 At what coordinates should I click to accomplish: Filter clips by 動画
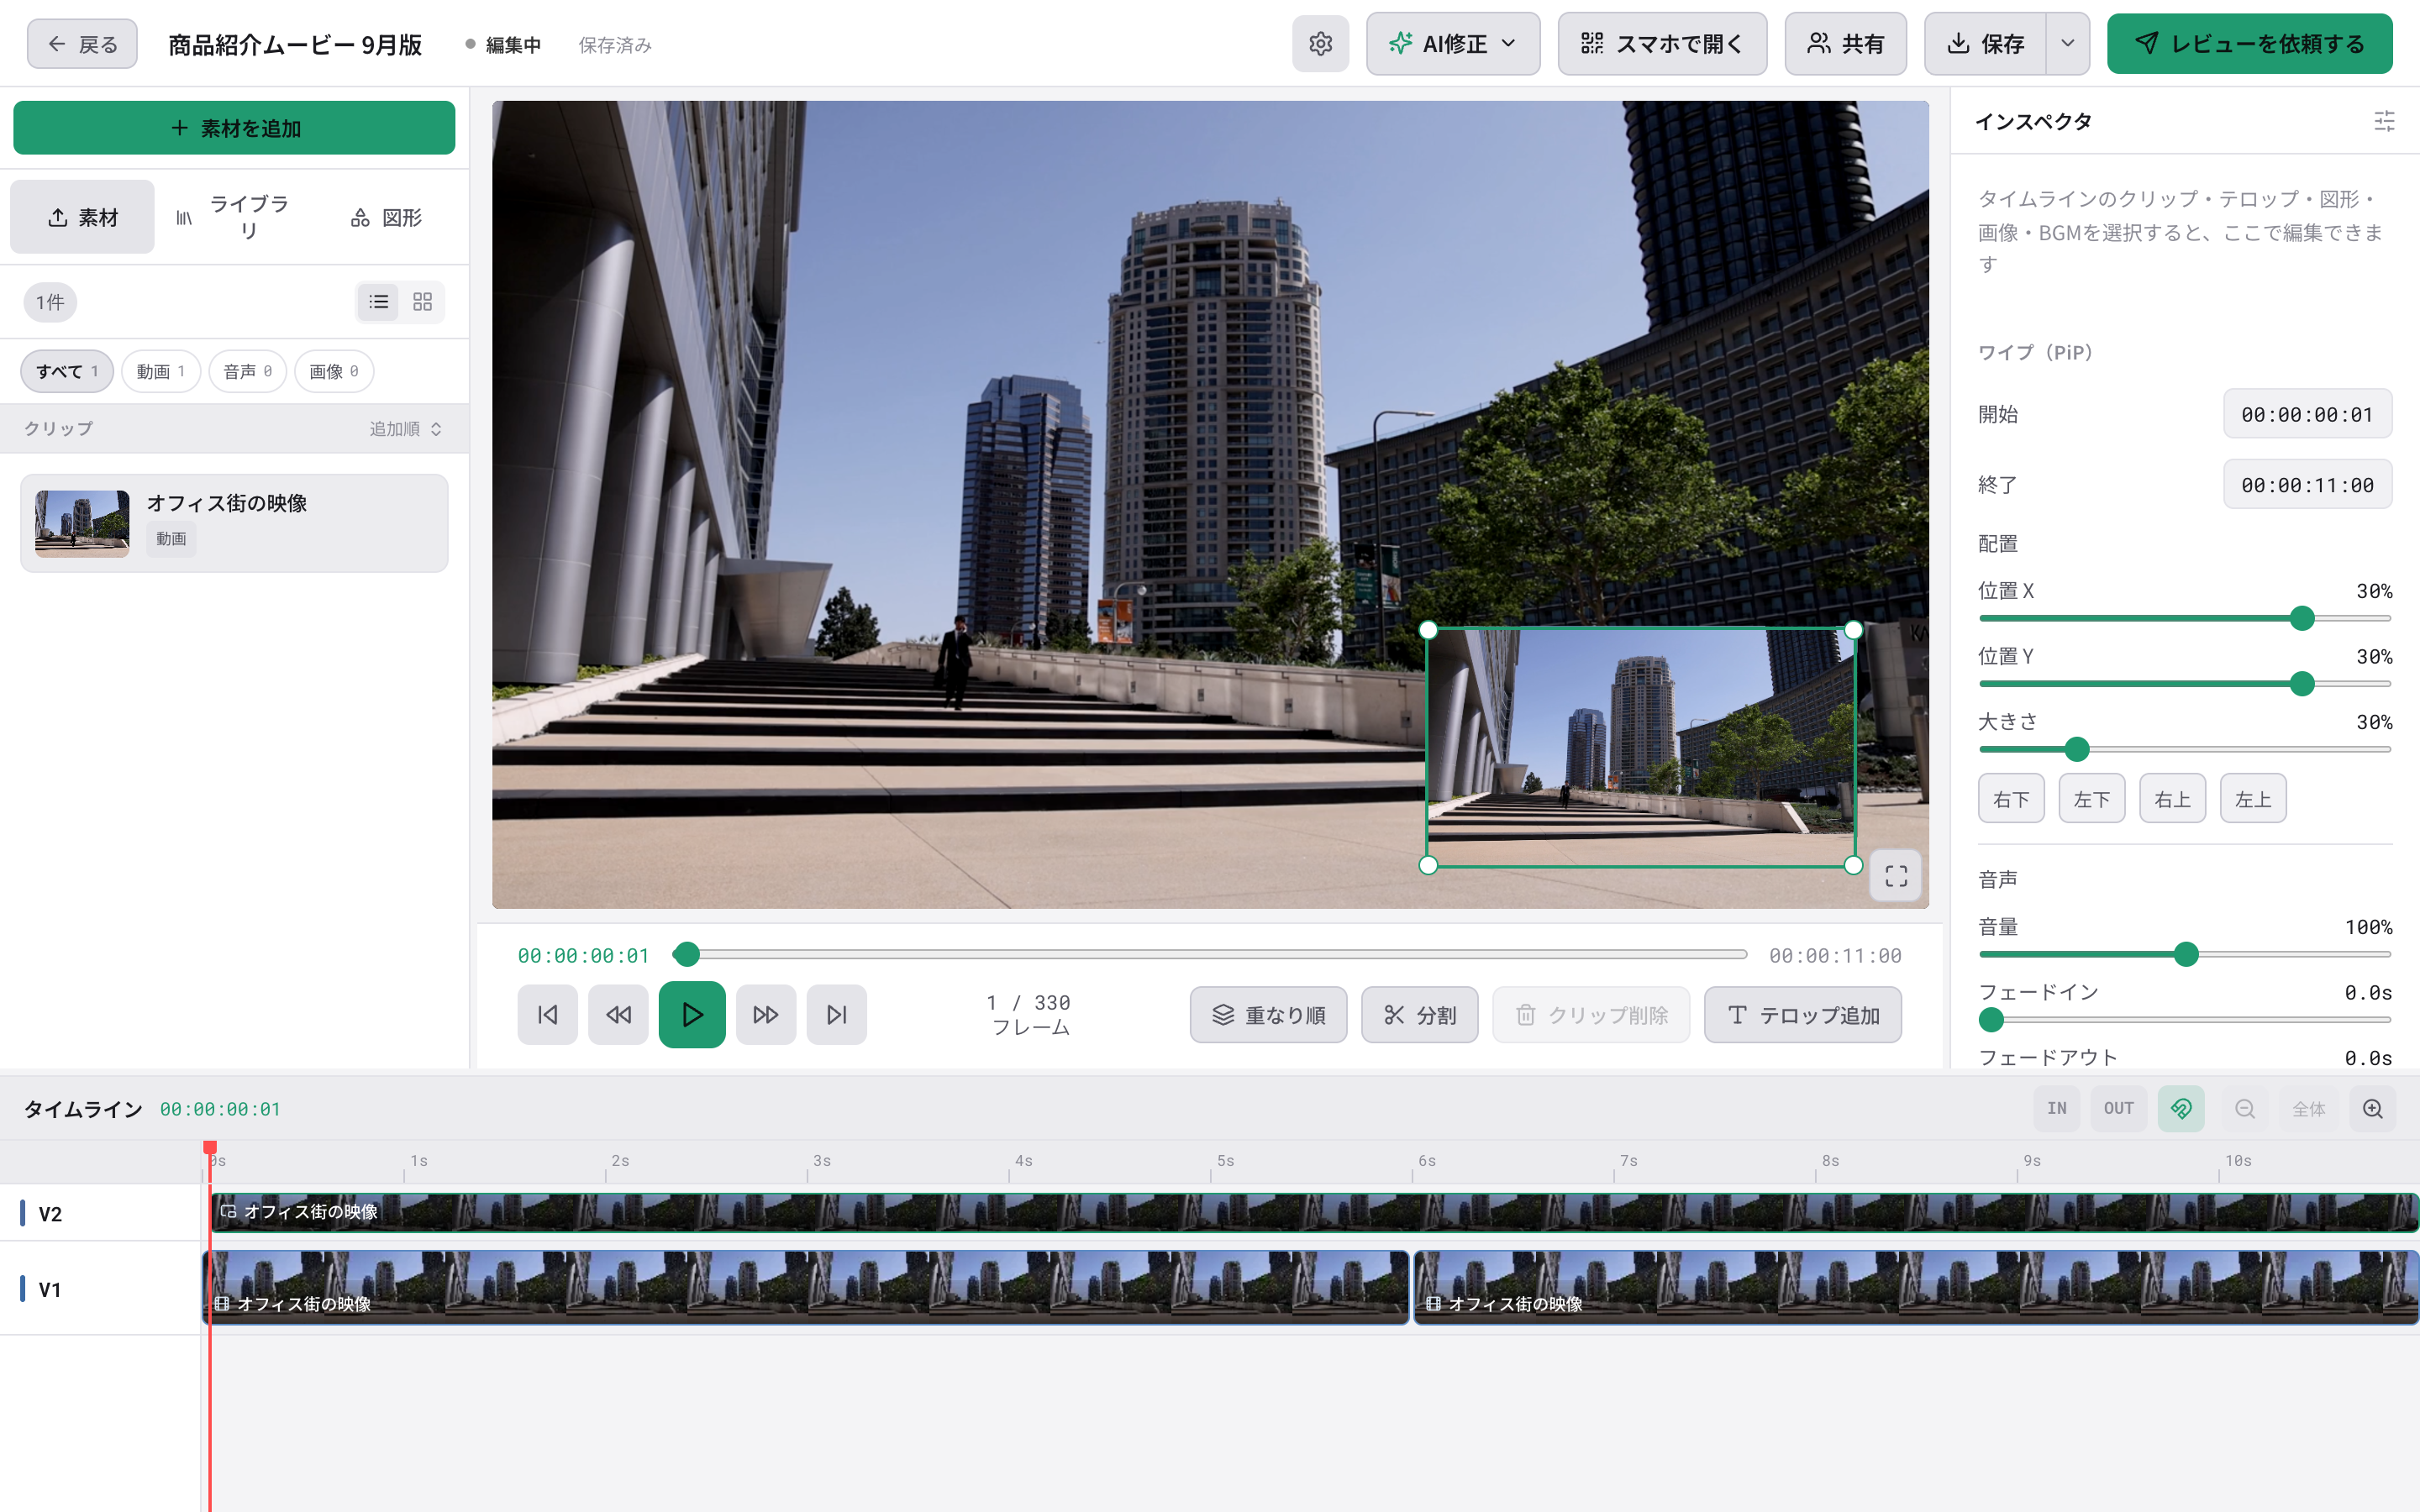(x=161, y=371)
